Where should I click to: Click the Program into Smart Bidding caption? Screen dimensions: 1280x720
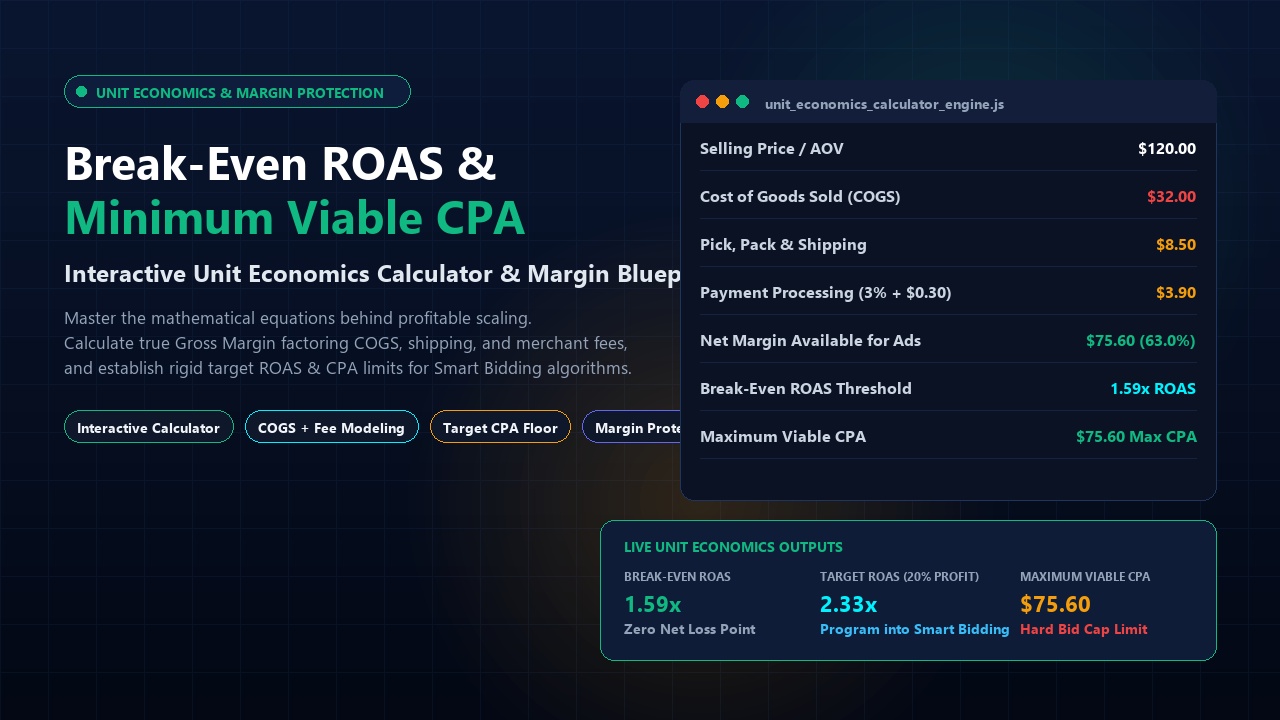(x=914, y=630)
